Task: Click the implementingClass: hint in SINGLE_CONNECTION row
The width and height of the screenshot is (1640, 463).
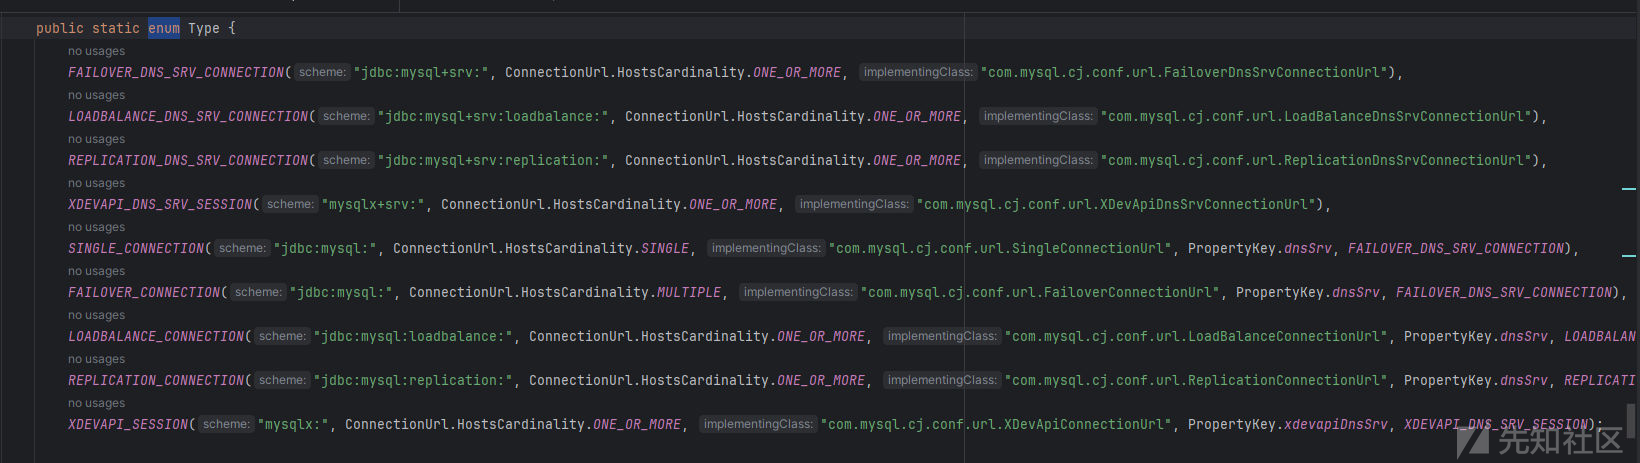Action: pos(766,248)
